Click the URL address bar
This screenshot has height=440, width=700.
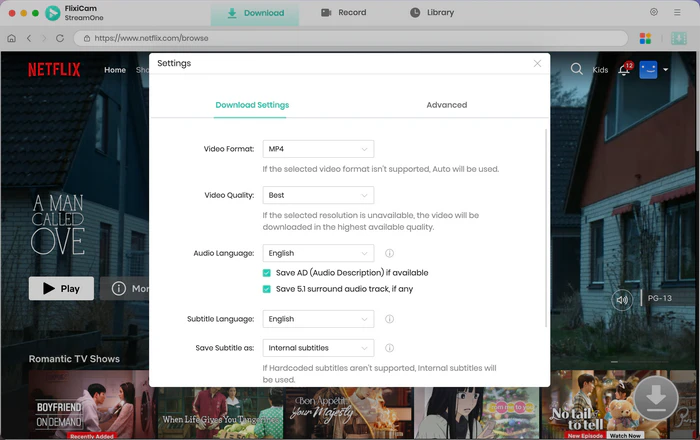click(350, 39)
